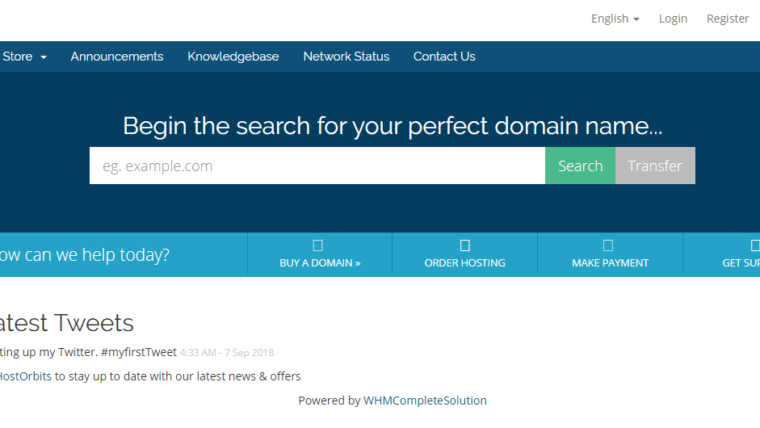Open the WHMCompleteSolution link
Image resolution: width=760 pixels, height=428 pixels.
[x=425, y=400]
